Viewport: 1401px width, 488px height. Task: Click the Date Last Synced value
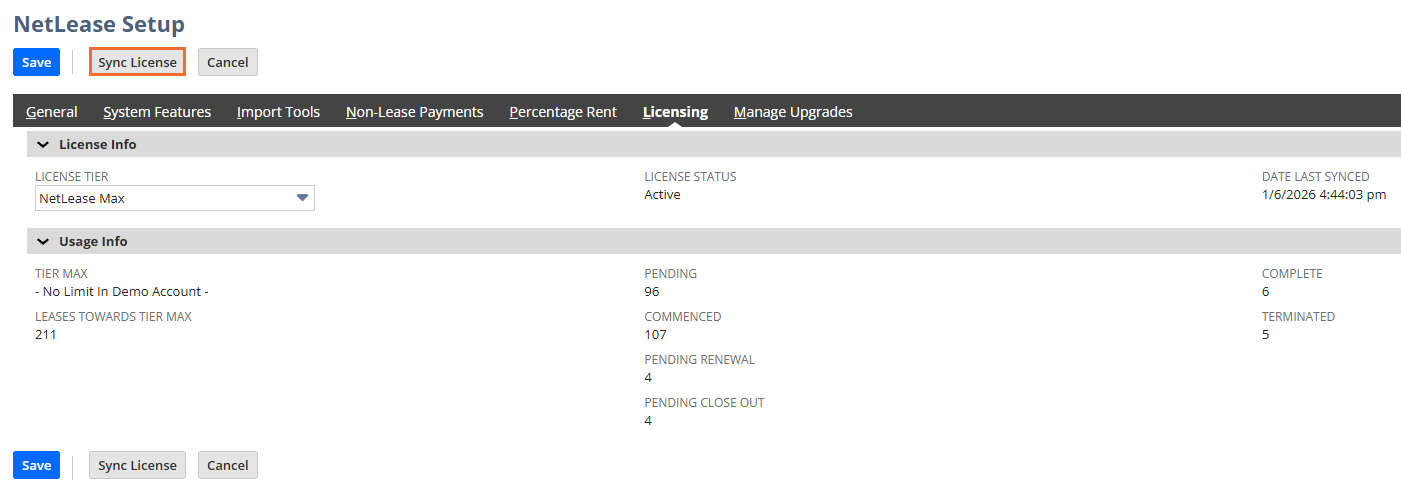coord(1323,194)
